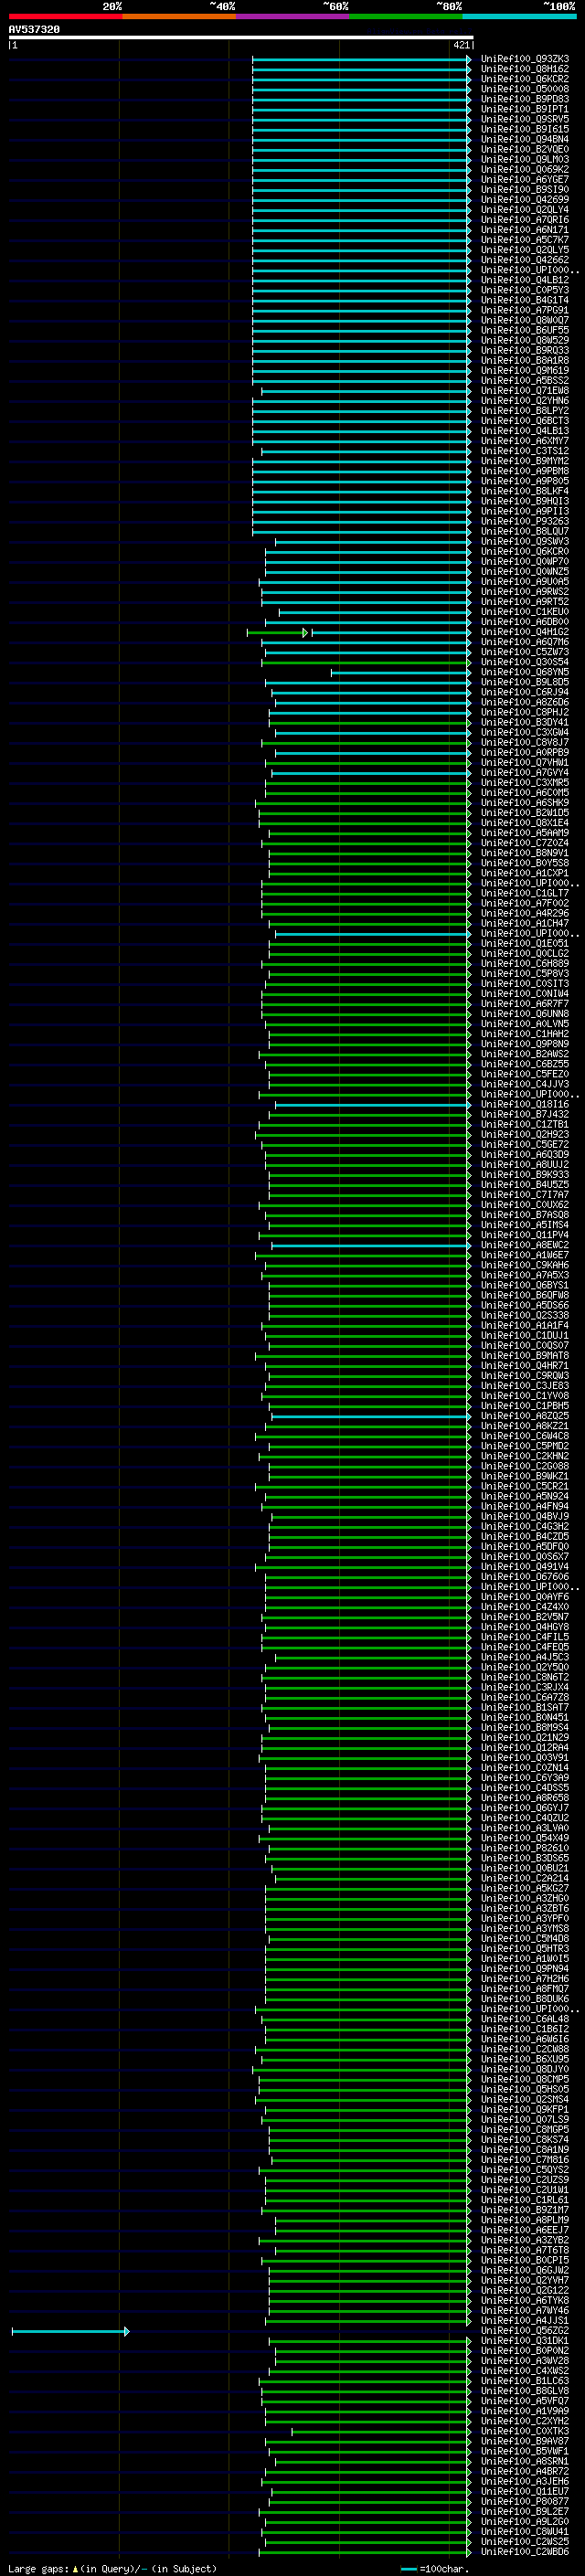585x2576 pixels.
Task: Select the UniRef100_A1CXP1 label
Action: pos(525,873)
